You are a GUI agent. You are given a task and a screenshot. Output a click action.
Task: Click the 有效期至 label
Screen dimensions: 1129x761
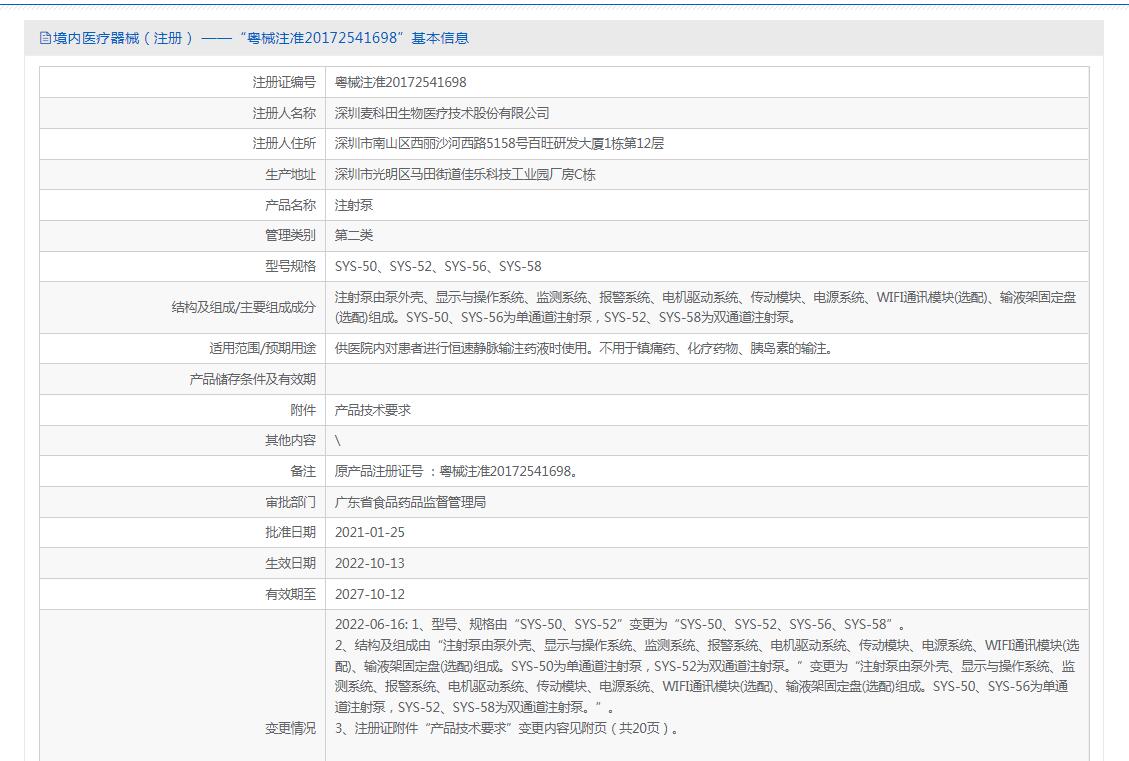(x=290, y=595)
